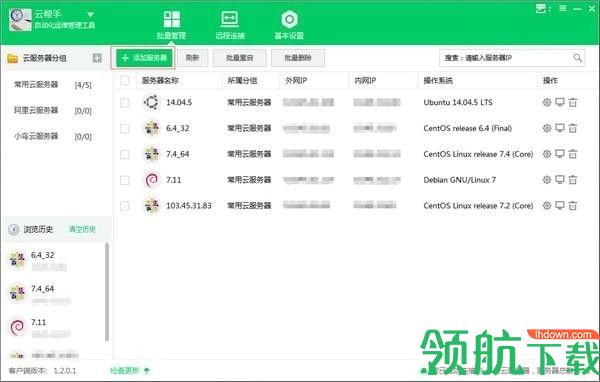Open remote monitor icon for server 14.04.5
This screenshot has height=382, width=600.
point(560,102)
